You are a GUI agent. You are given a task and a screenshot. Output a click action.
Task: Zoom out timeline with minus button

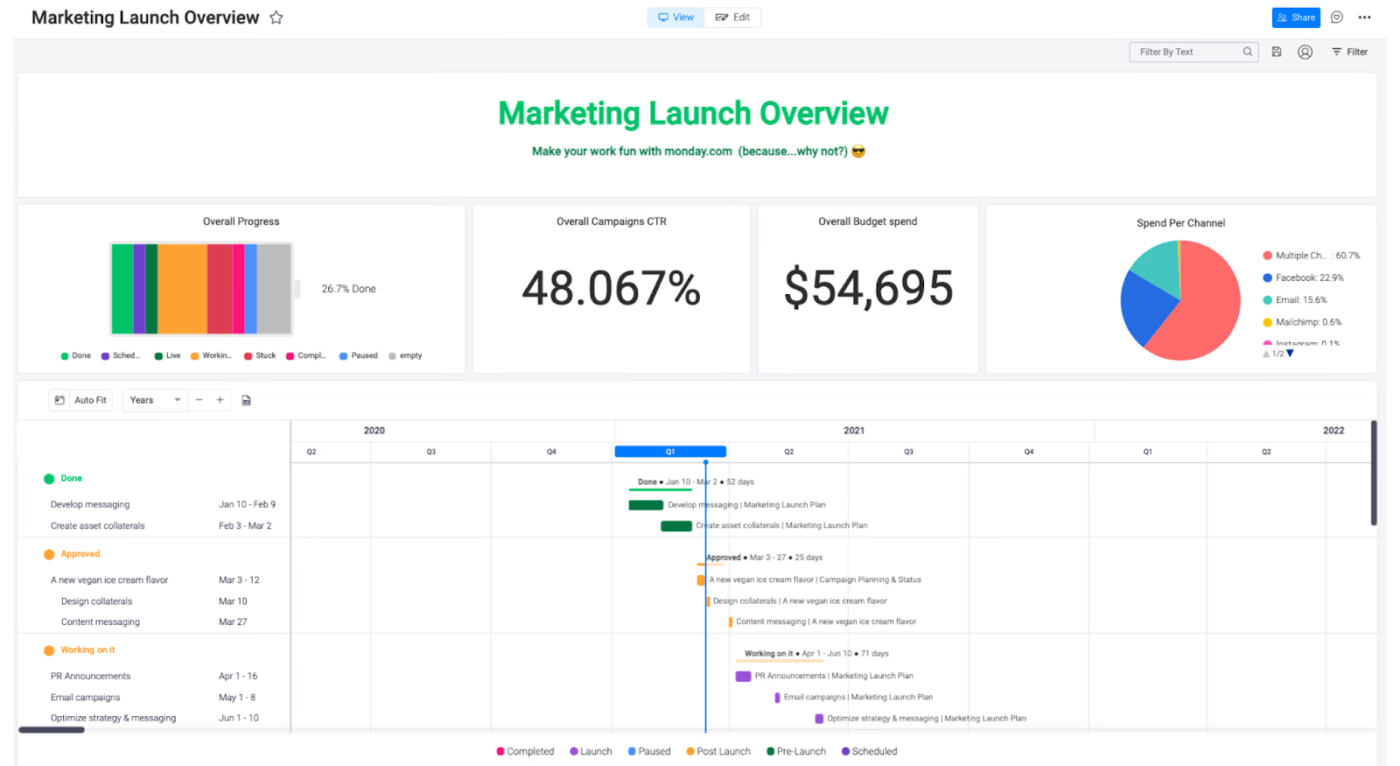[x=199, y=400]
